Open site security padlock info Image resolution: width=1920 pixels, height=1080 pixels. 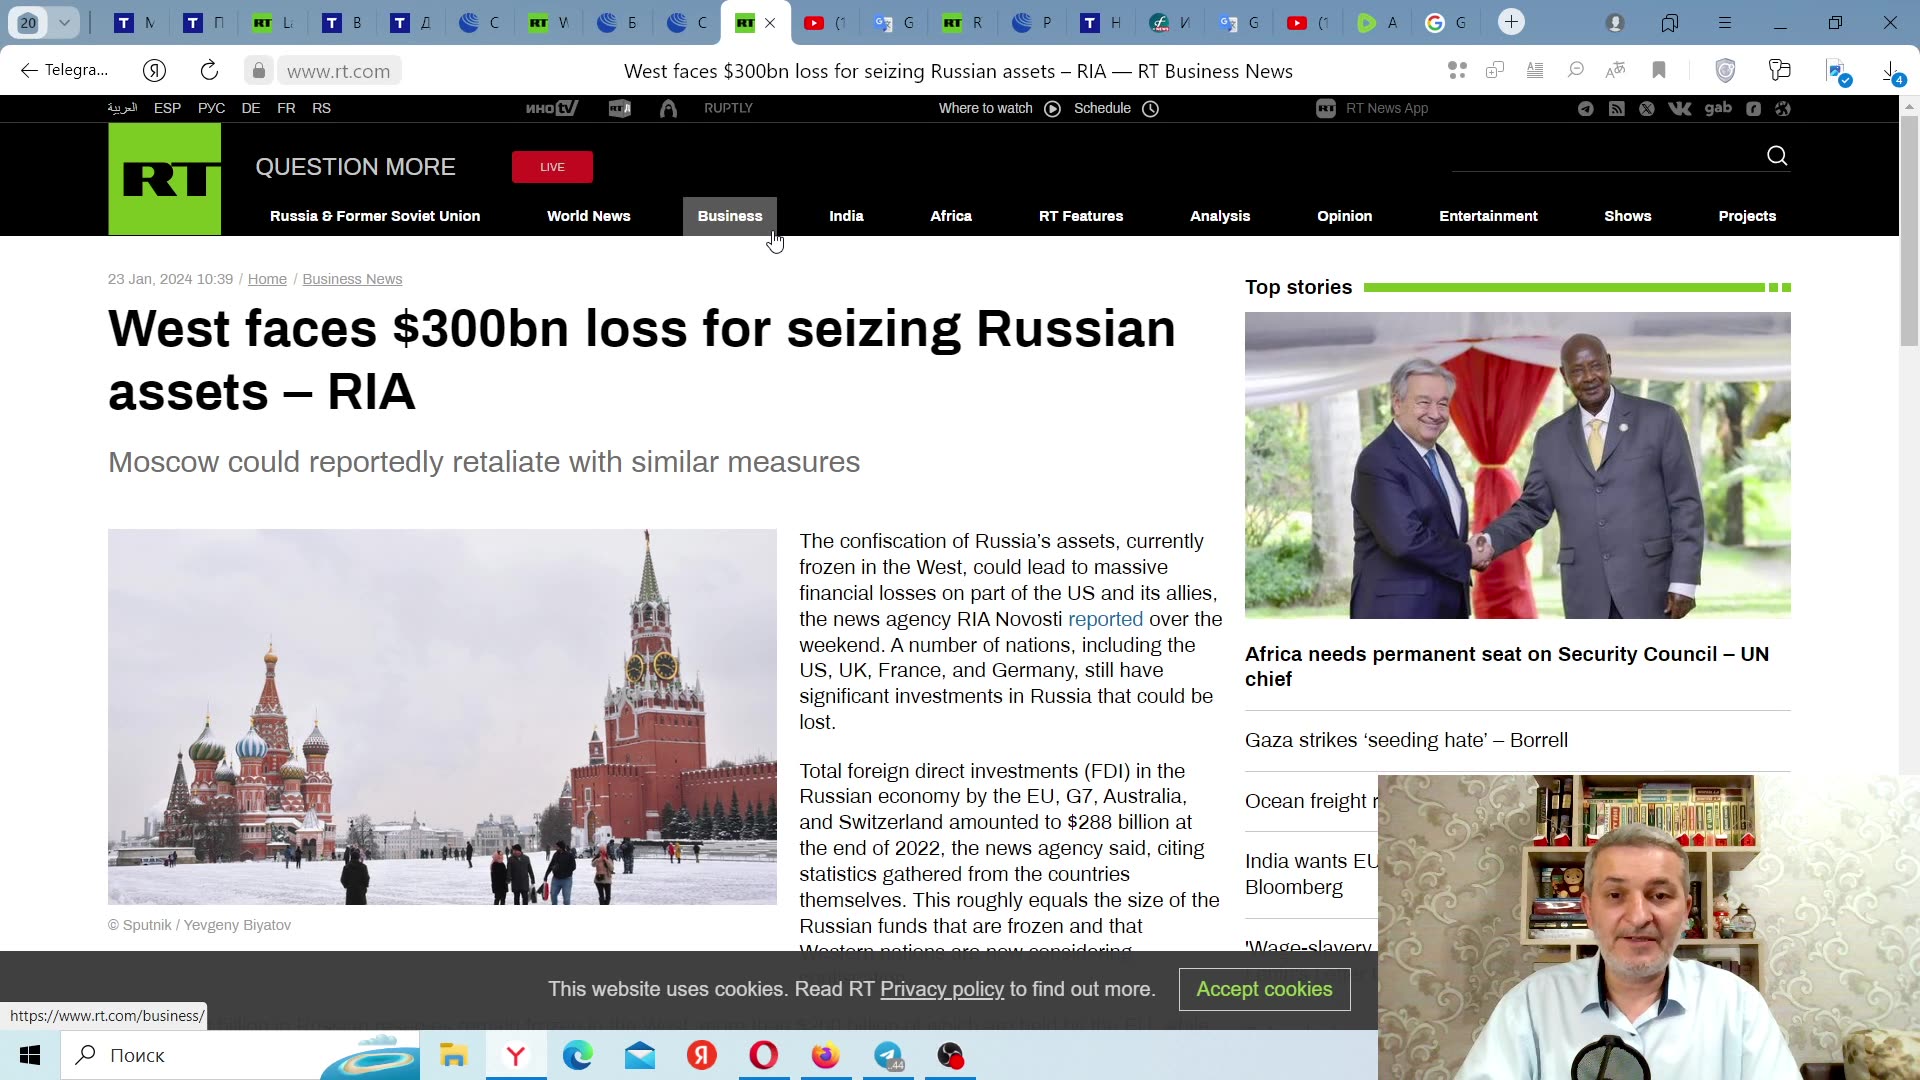coord(259,71)
